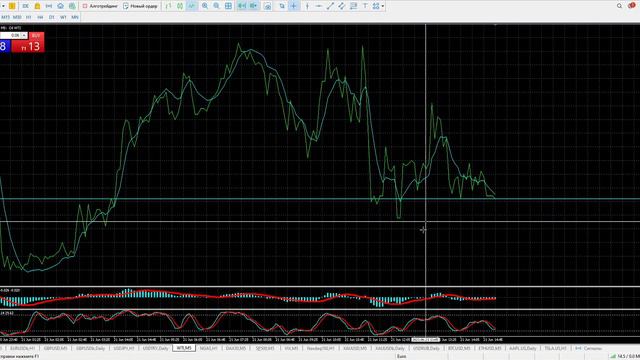
Task: Open the dropdown arrow at toolbar start
Action: 3,6
